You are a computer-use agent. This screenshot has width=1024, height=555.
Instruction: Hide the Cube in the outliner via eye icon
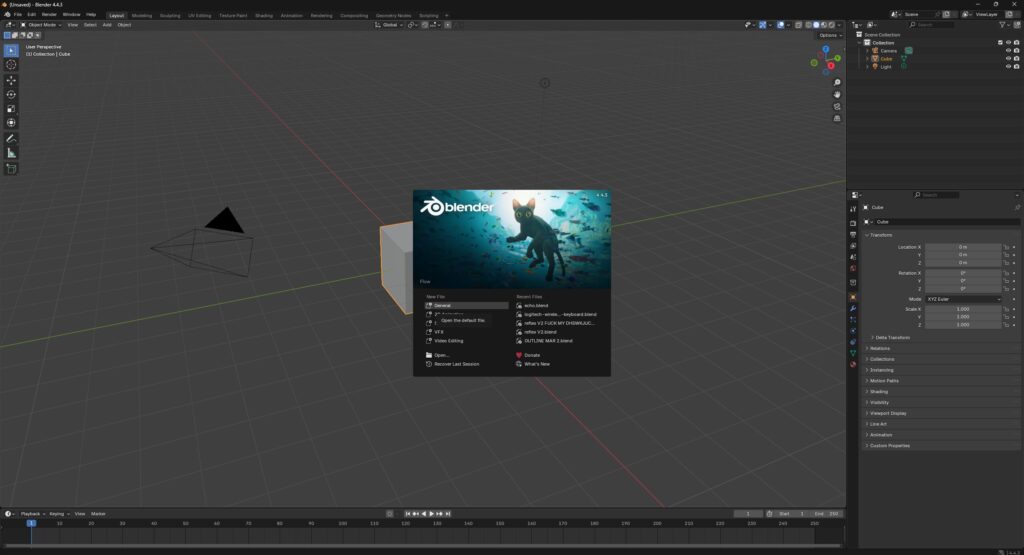pos(1007,59)
